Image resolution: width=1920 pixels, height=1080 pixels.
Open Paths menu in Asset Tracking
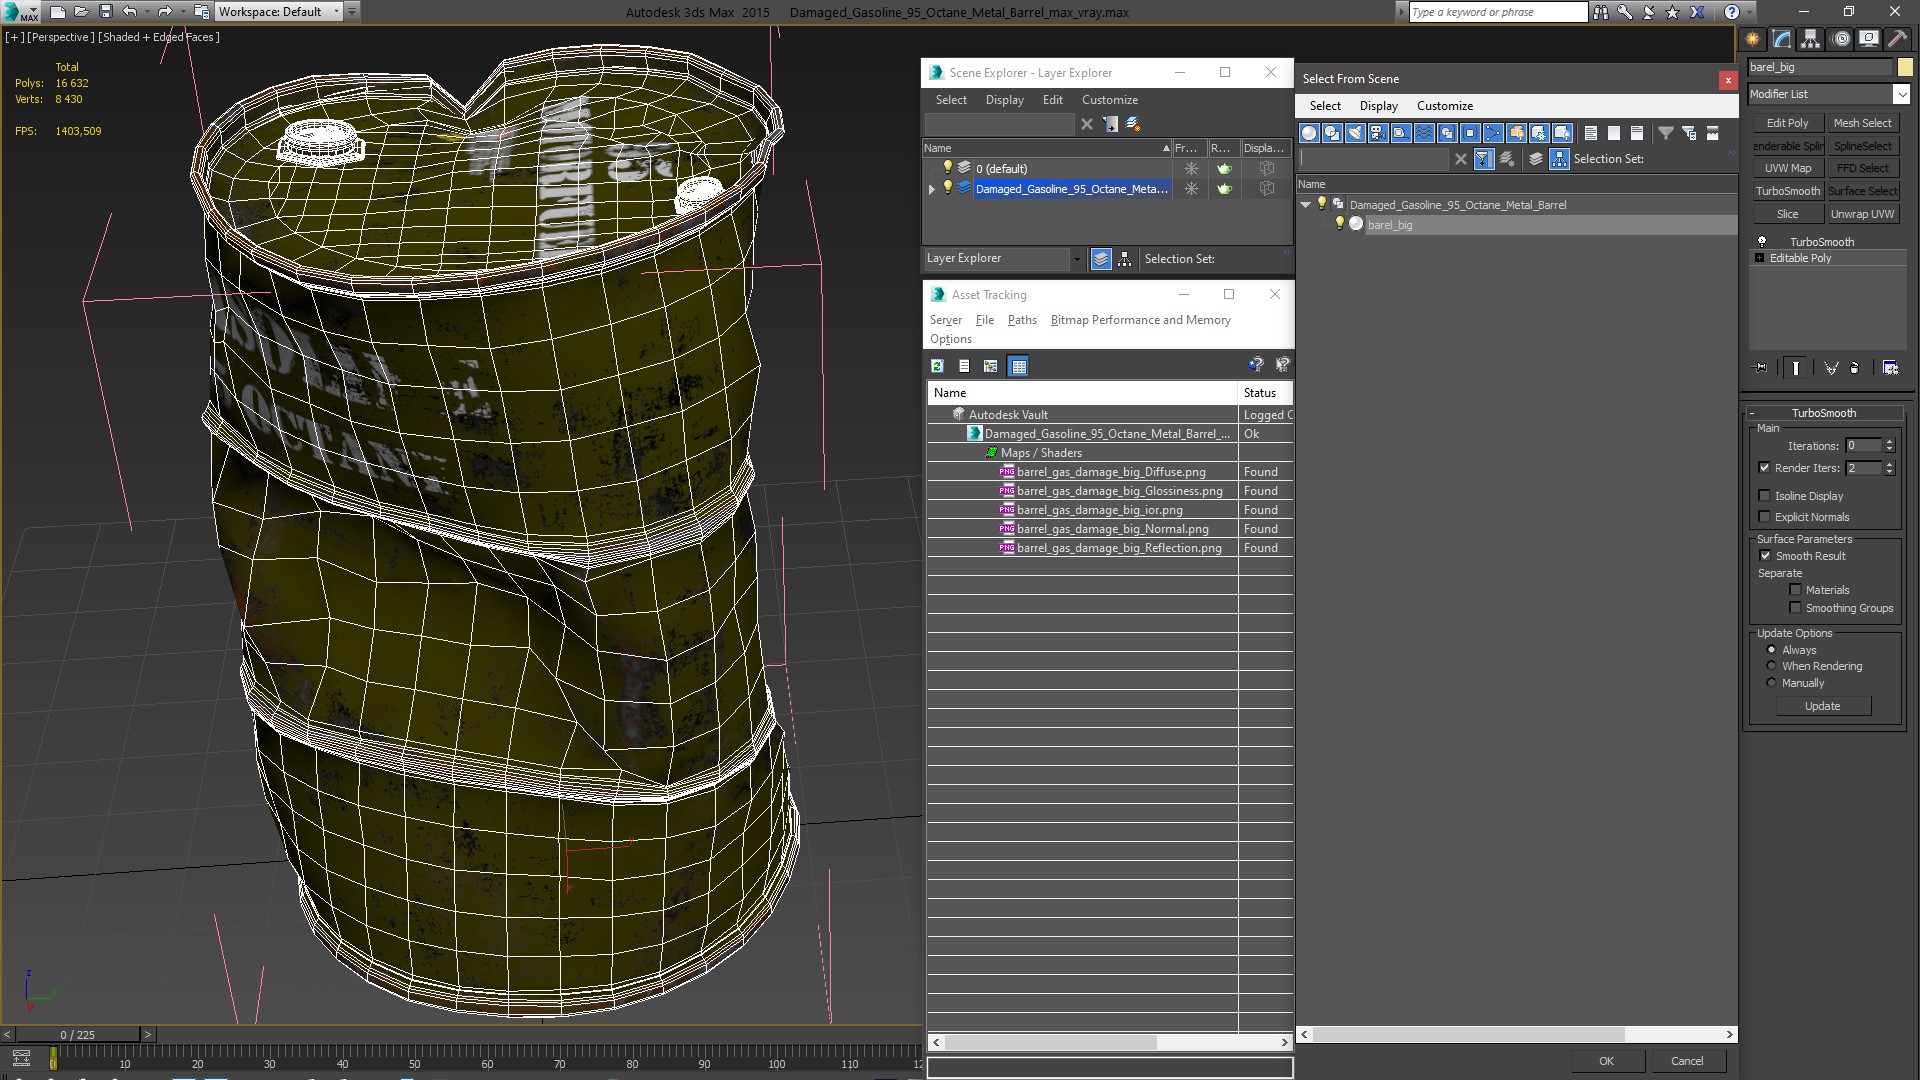(1022, 320)
